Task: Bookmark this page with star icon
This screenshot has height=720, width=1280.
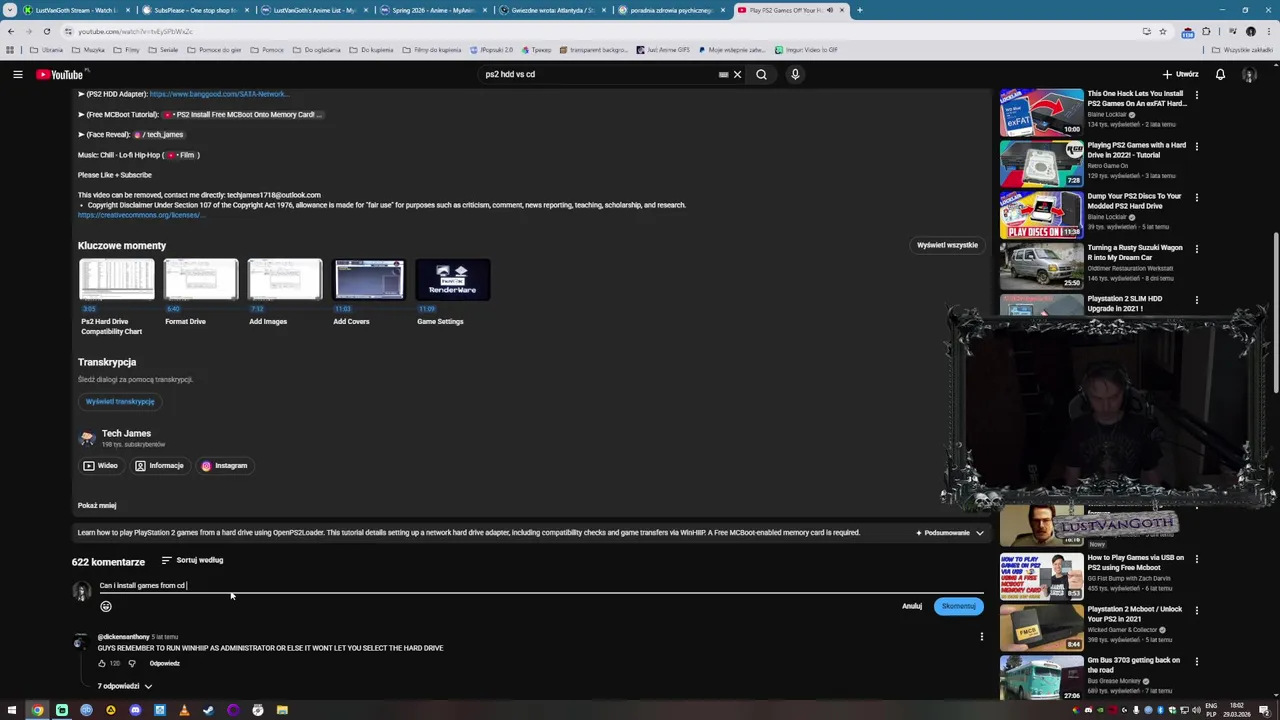Action: 1162,31
